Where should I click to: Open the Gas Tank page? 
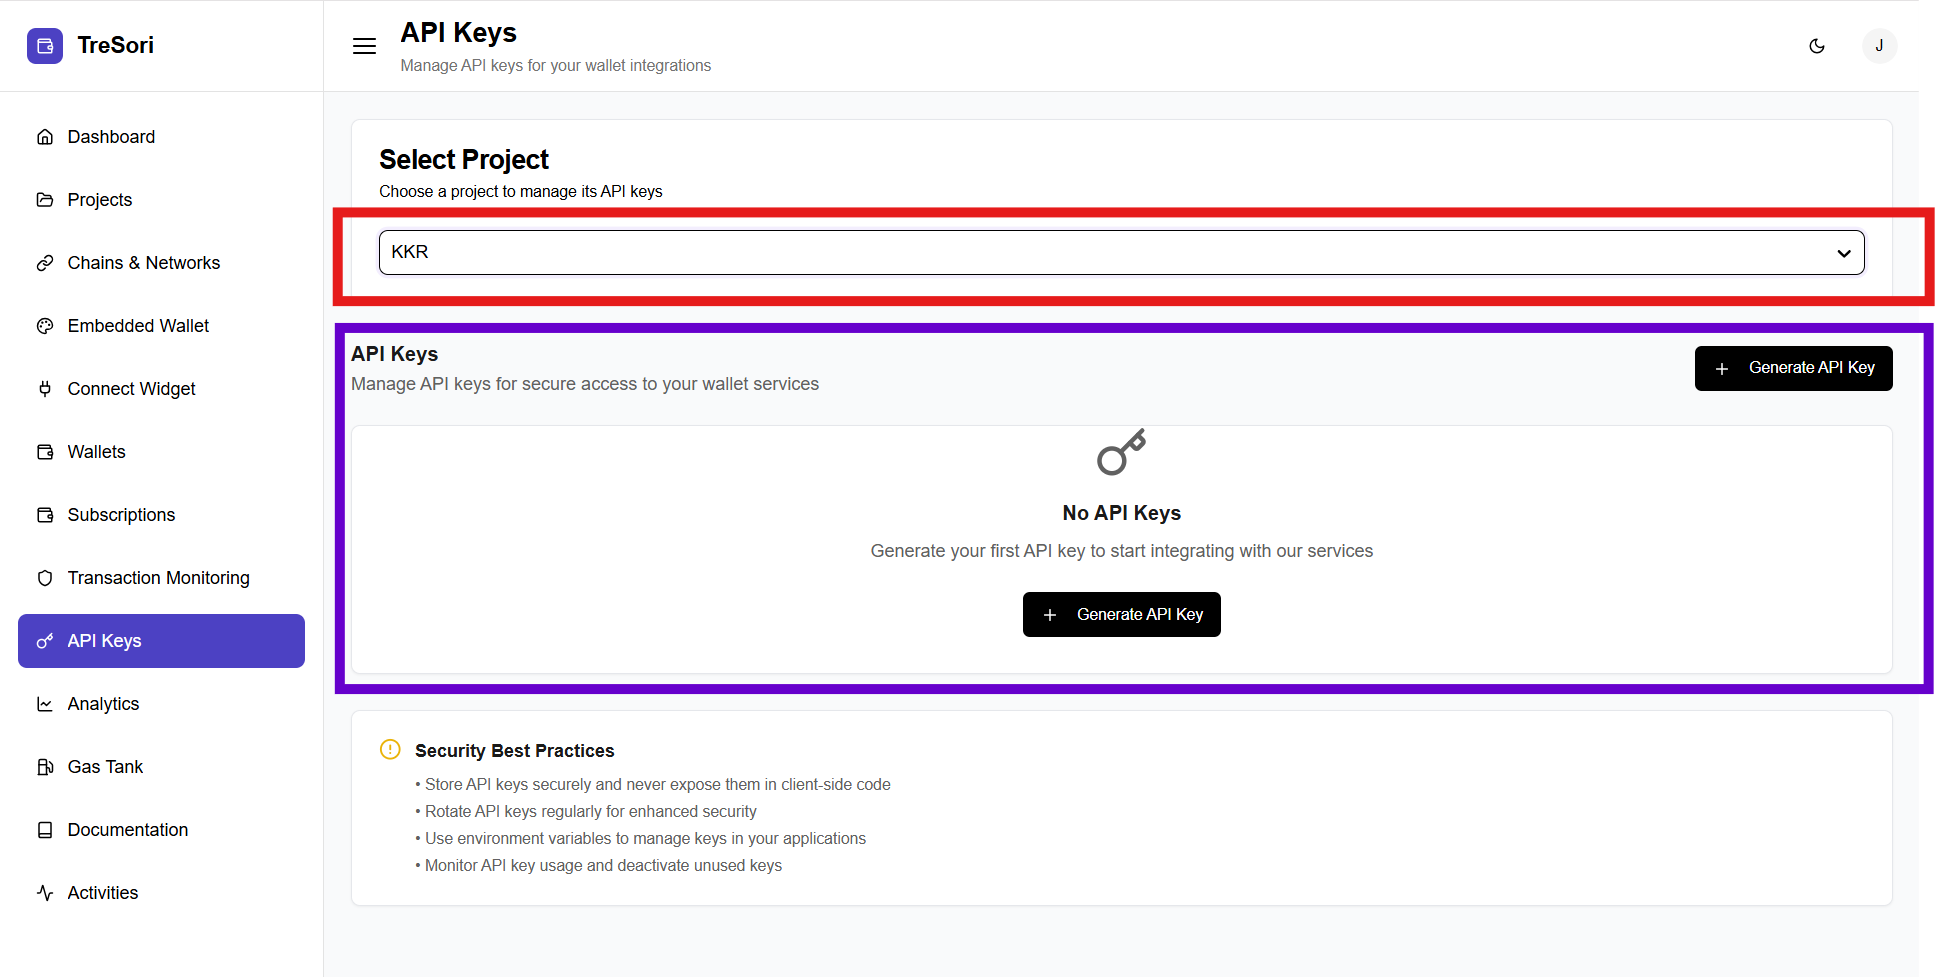coord(105,767)
